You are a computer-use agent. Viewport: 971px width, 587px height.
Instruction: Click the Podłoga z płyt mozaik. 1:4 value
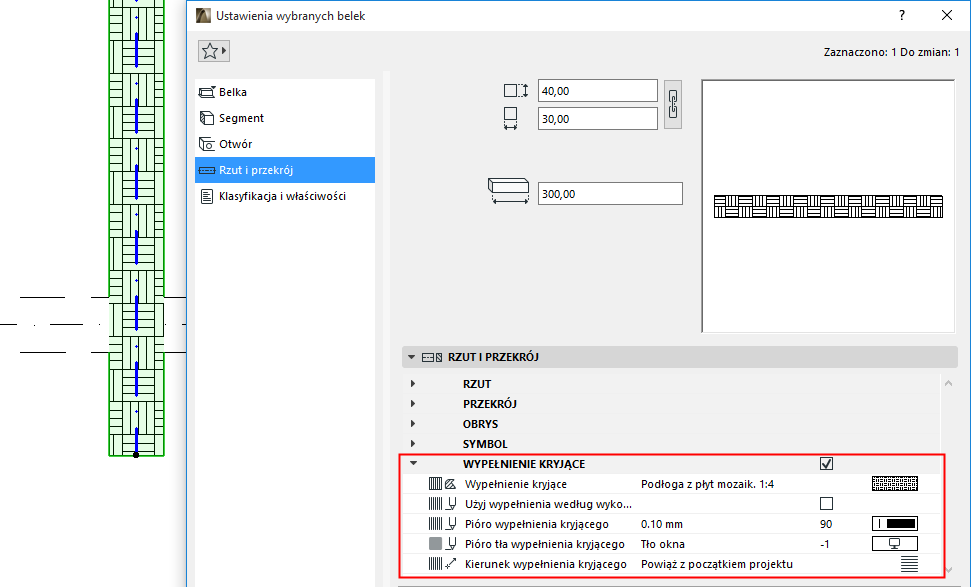click(x=707, y=484)
